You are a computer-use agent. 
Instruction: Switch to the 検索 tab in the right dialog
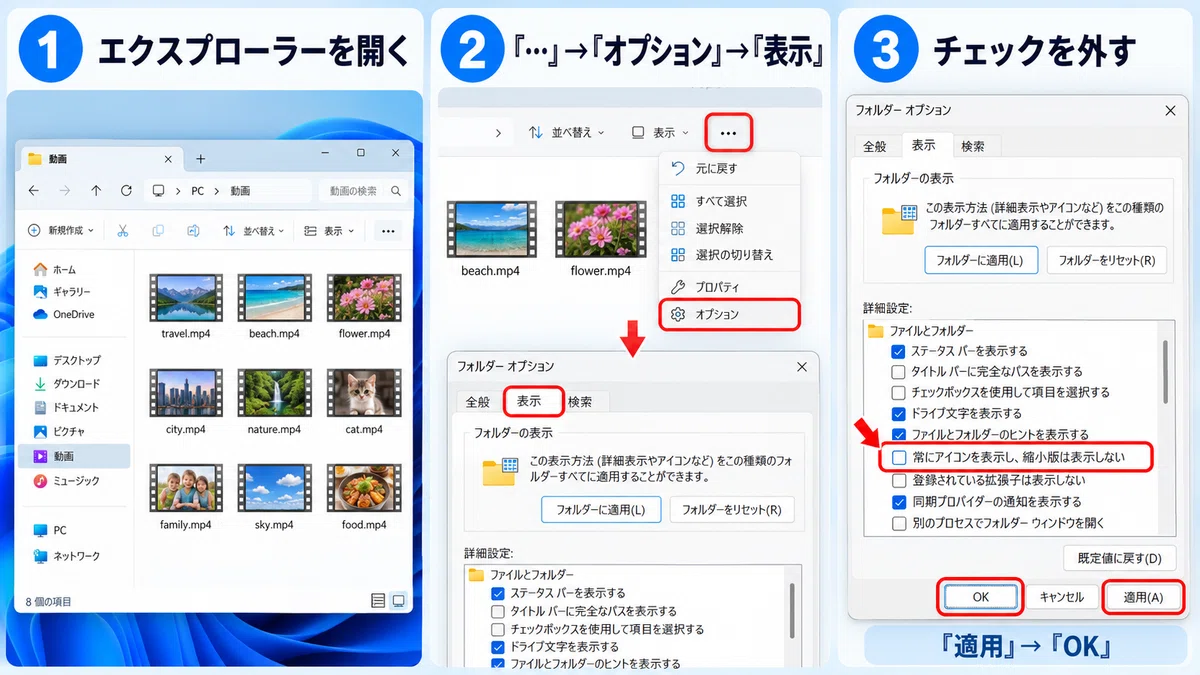click(973, 146)
